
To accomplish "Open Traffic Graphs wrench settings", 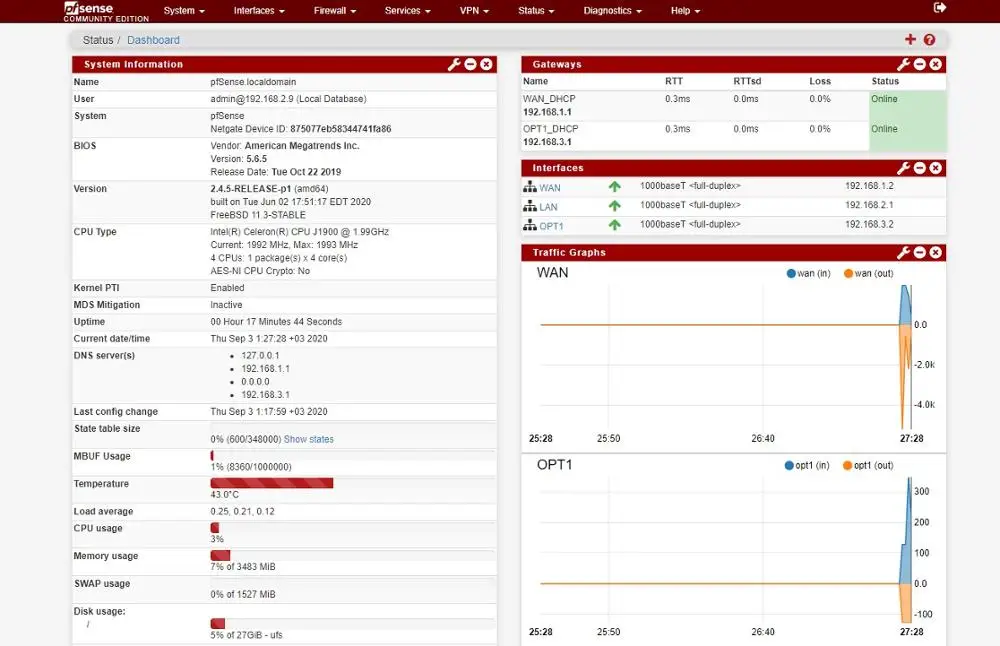I will tap(903, 253).
